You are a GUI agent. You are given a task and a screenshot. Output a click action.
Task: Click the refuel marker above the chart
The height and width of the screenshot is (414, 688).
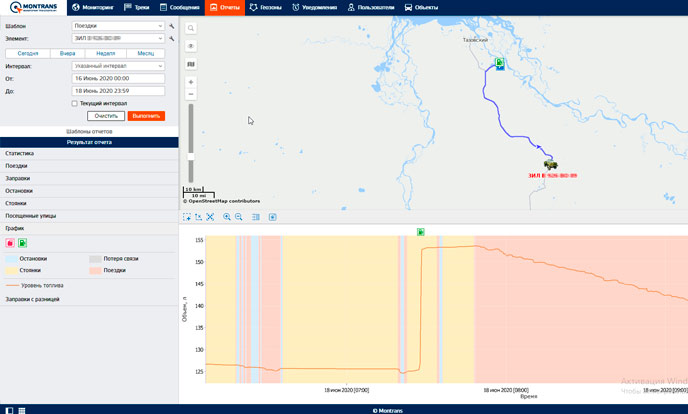(421, 232)
